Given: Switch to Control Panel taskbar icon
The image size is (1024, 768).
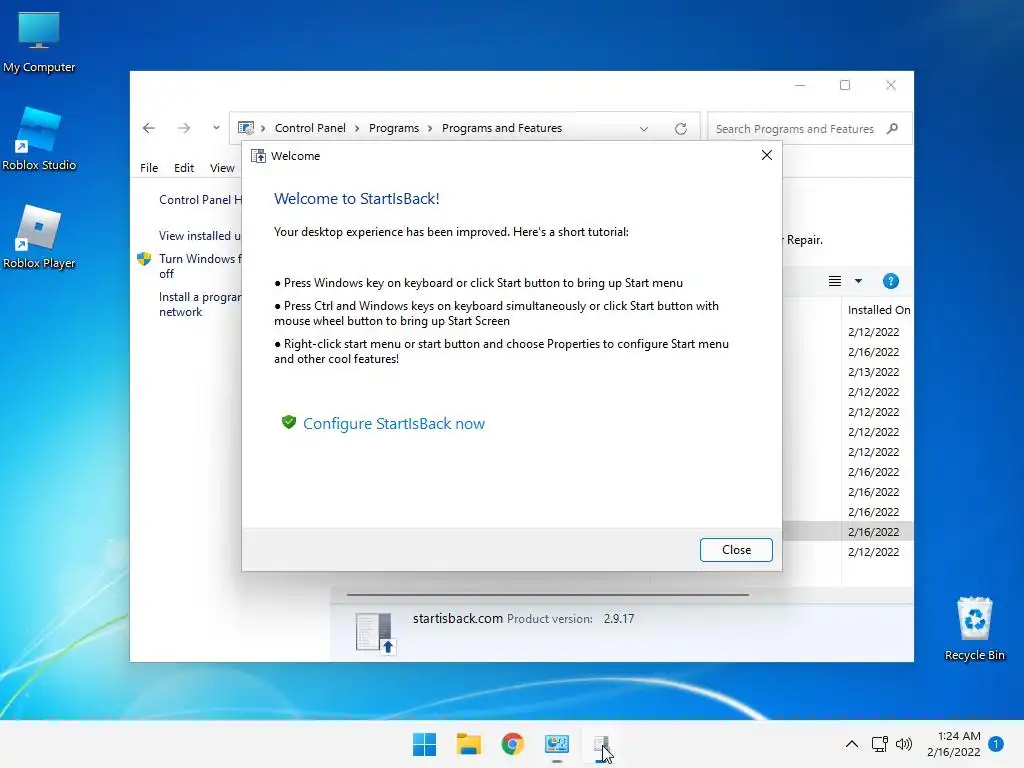Looking at the screenshot, I should coord(557,744).
